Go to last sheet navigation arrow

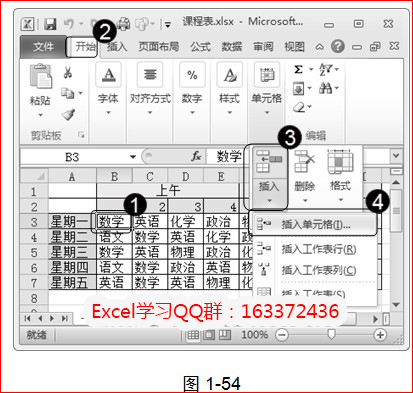pyautogui.click(x=65, y=319)
